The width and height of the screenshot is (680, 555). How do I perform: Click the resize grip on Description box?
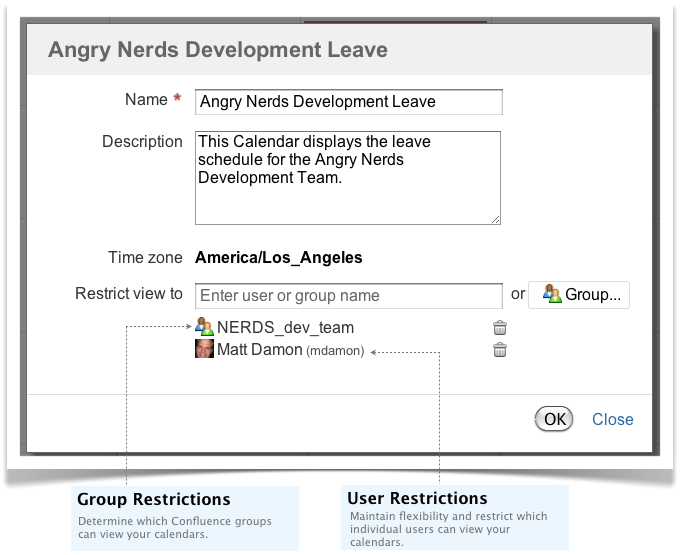496,220
